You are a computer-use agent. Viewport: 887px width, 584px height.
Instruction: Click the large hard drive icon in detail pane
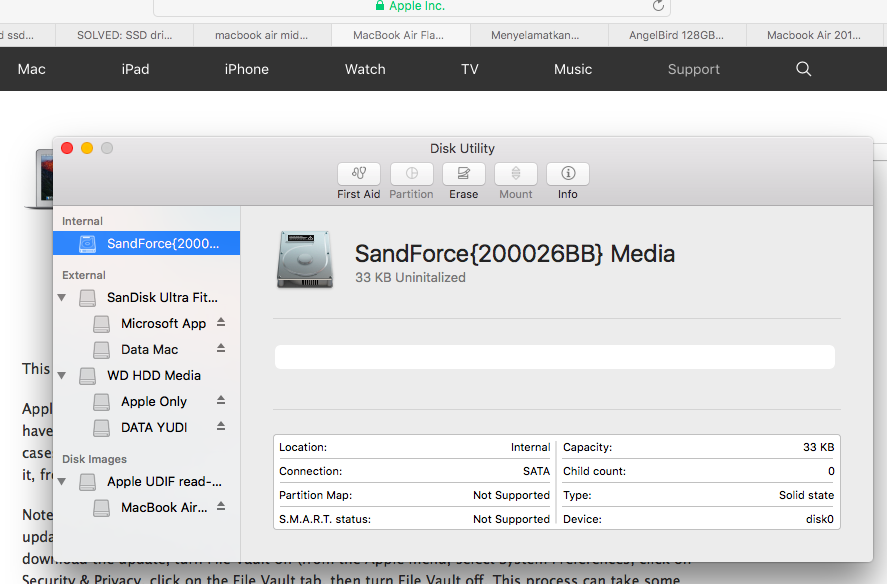[x=305, y=260]
